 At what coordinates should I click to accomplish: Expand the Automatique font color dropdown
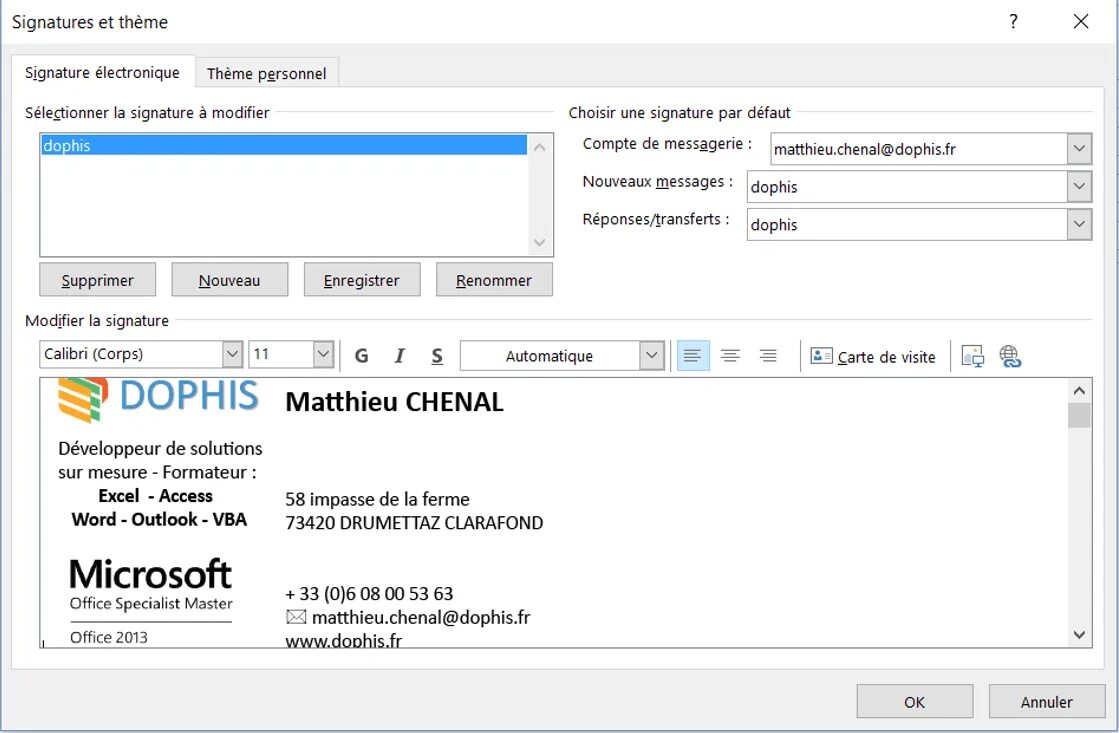tap(651, 355)
